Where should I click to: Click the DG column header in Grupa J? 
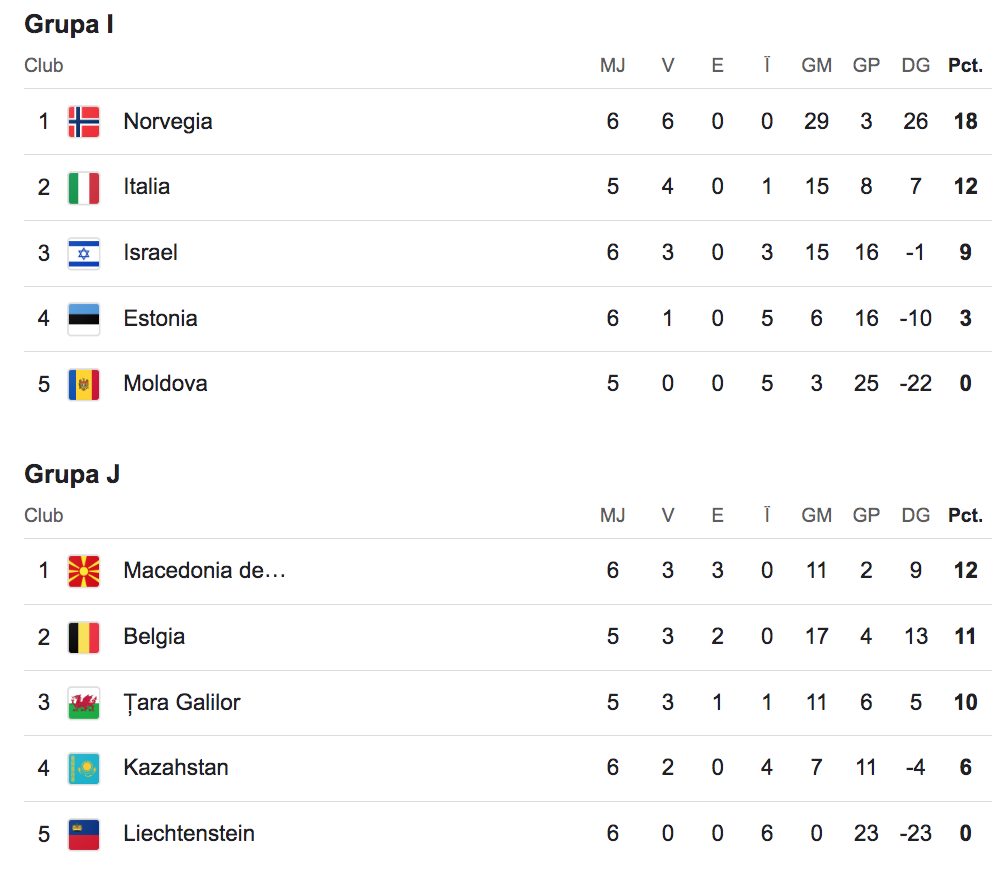[x=915, y=516]
